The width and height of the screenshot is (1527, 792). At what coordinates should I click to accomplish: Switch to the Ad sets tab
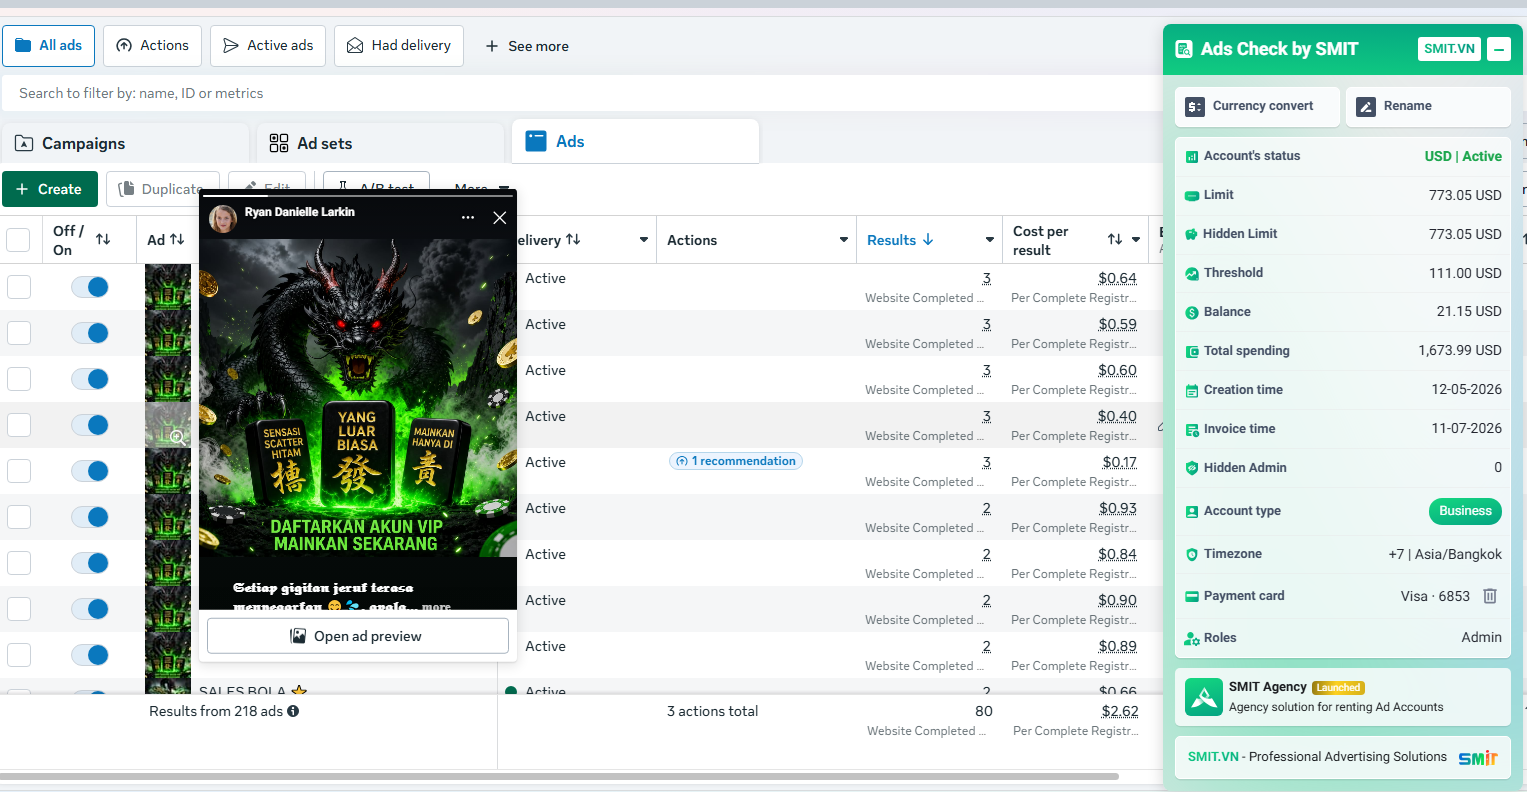click(380, 144)
